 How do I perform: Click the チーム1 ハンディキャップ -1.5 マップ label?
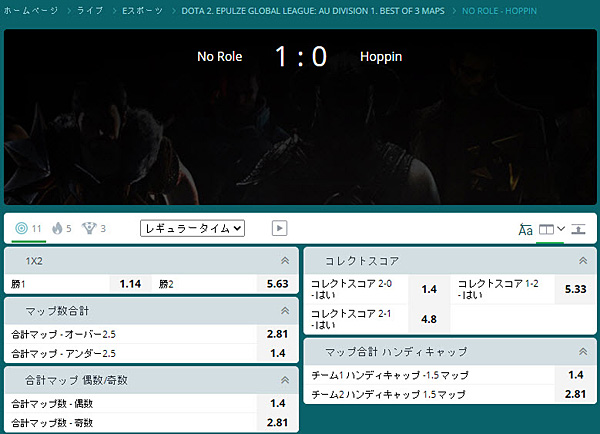click(390, 375)
